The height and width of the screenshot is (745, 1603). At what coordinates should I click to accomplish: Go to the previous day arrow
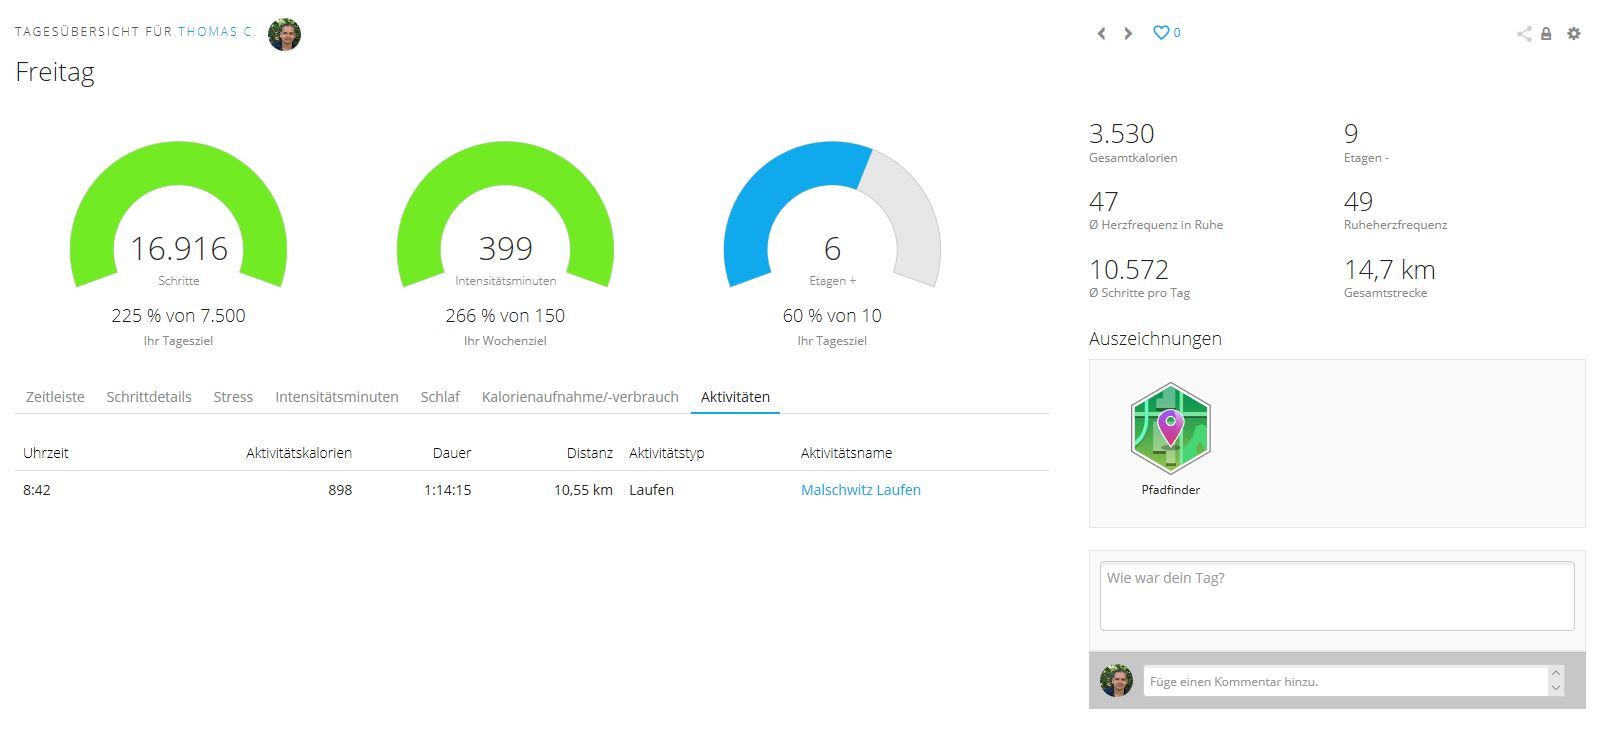pyautogui.click(x=1101, y=33)
